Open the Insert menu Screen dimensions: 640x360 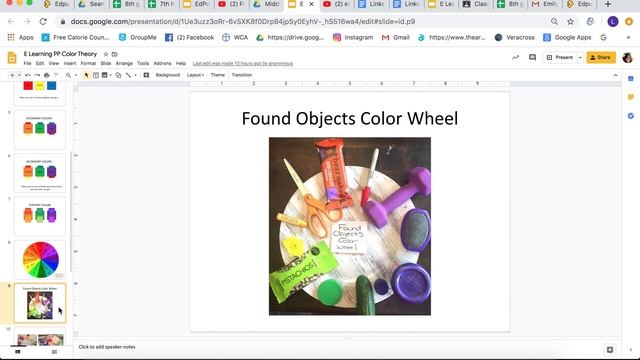[70, 64]
